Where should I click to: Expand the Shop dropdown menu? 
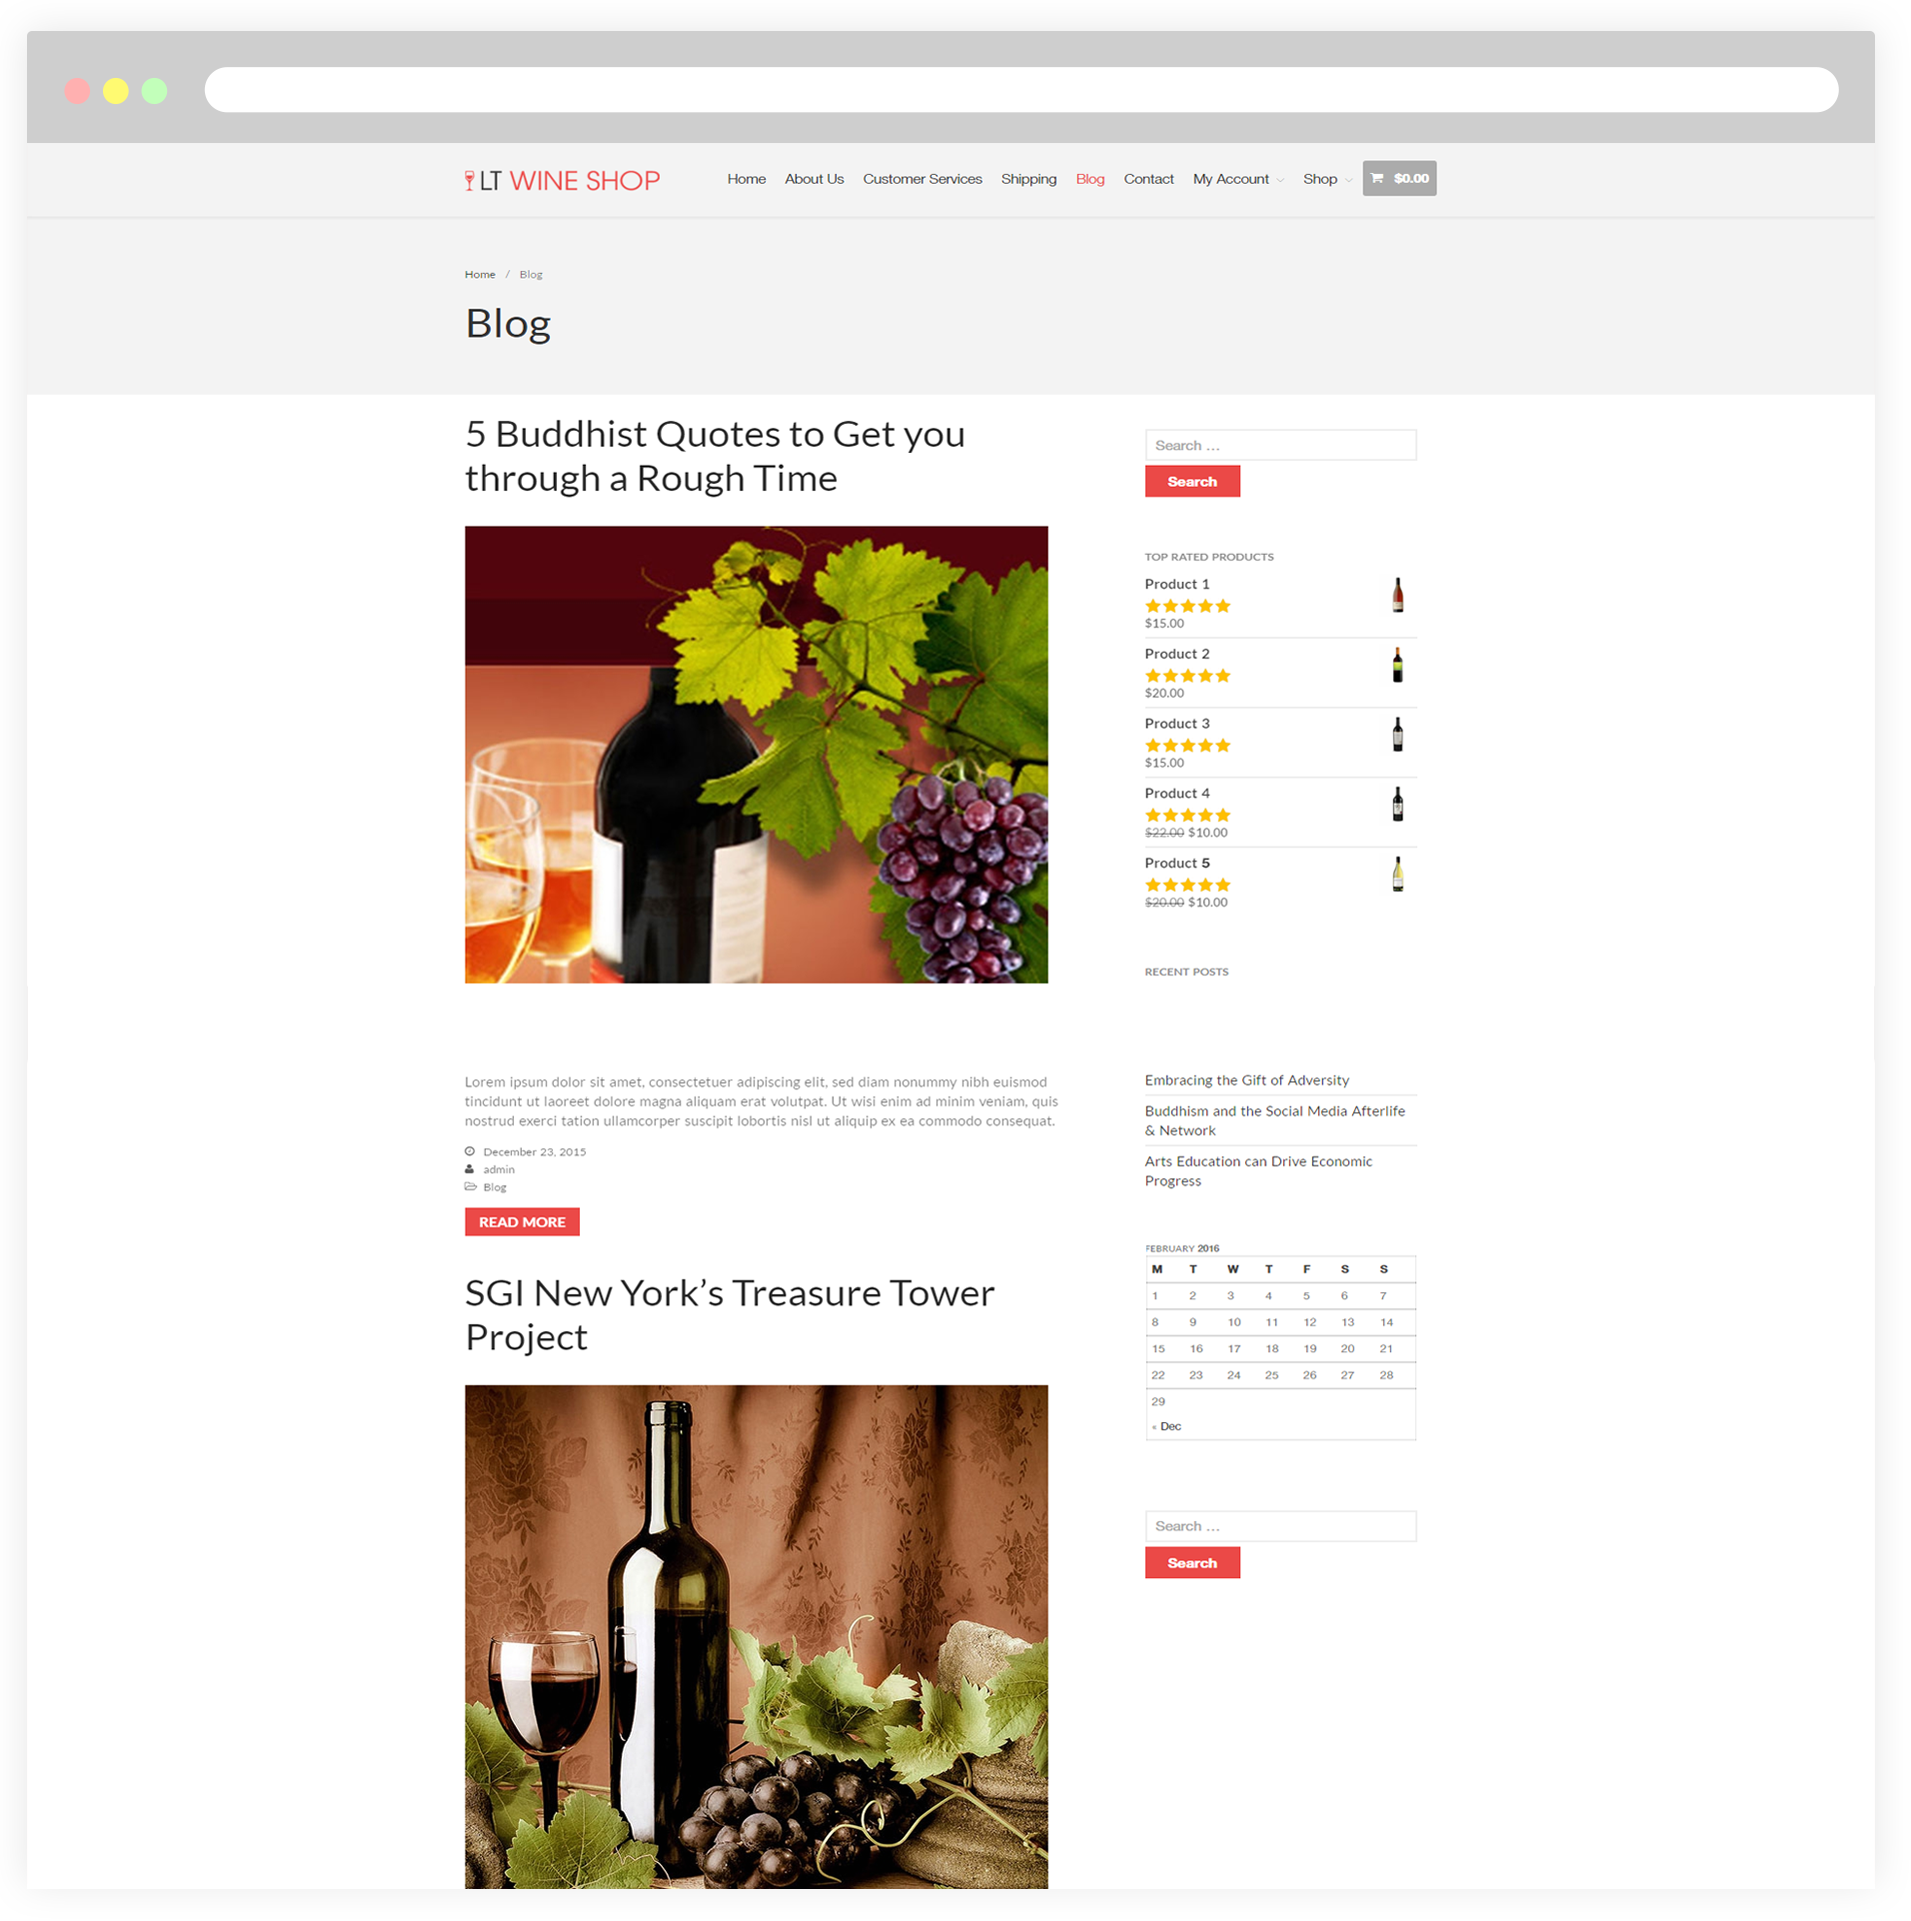(x=1326, y=179)
